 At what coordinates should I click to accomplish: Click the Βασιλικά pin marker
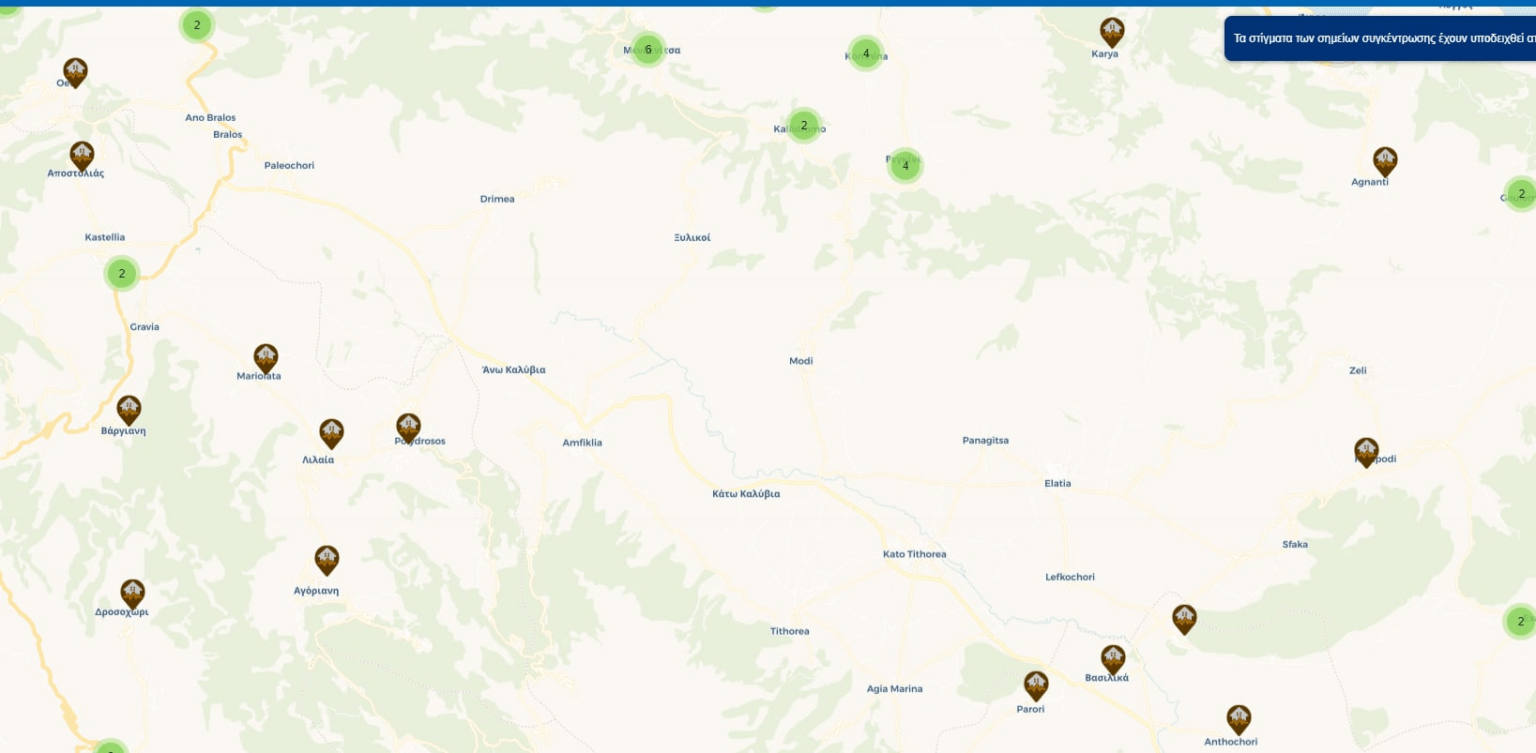pos(1113,659)
